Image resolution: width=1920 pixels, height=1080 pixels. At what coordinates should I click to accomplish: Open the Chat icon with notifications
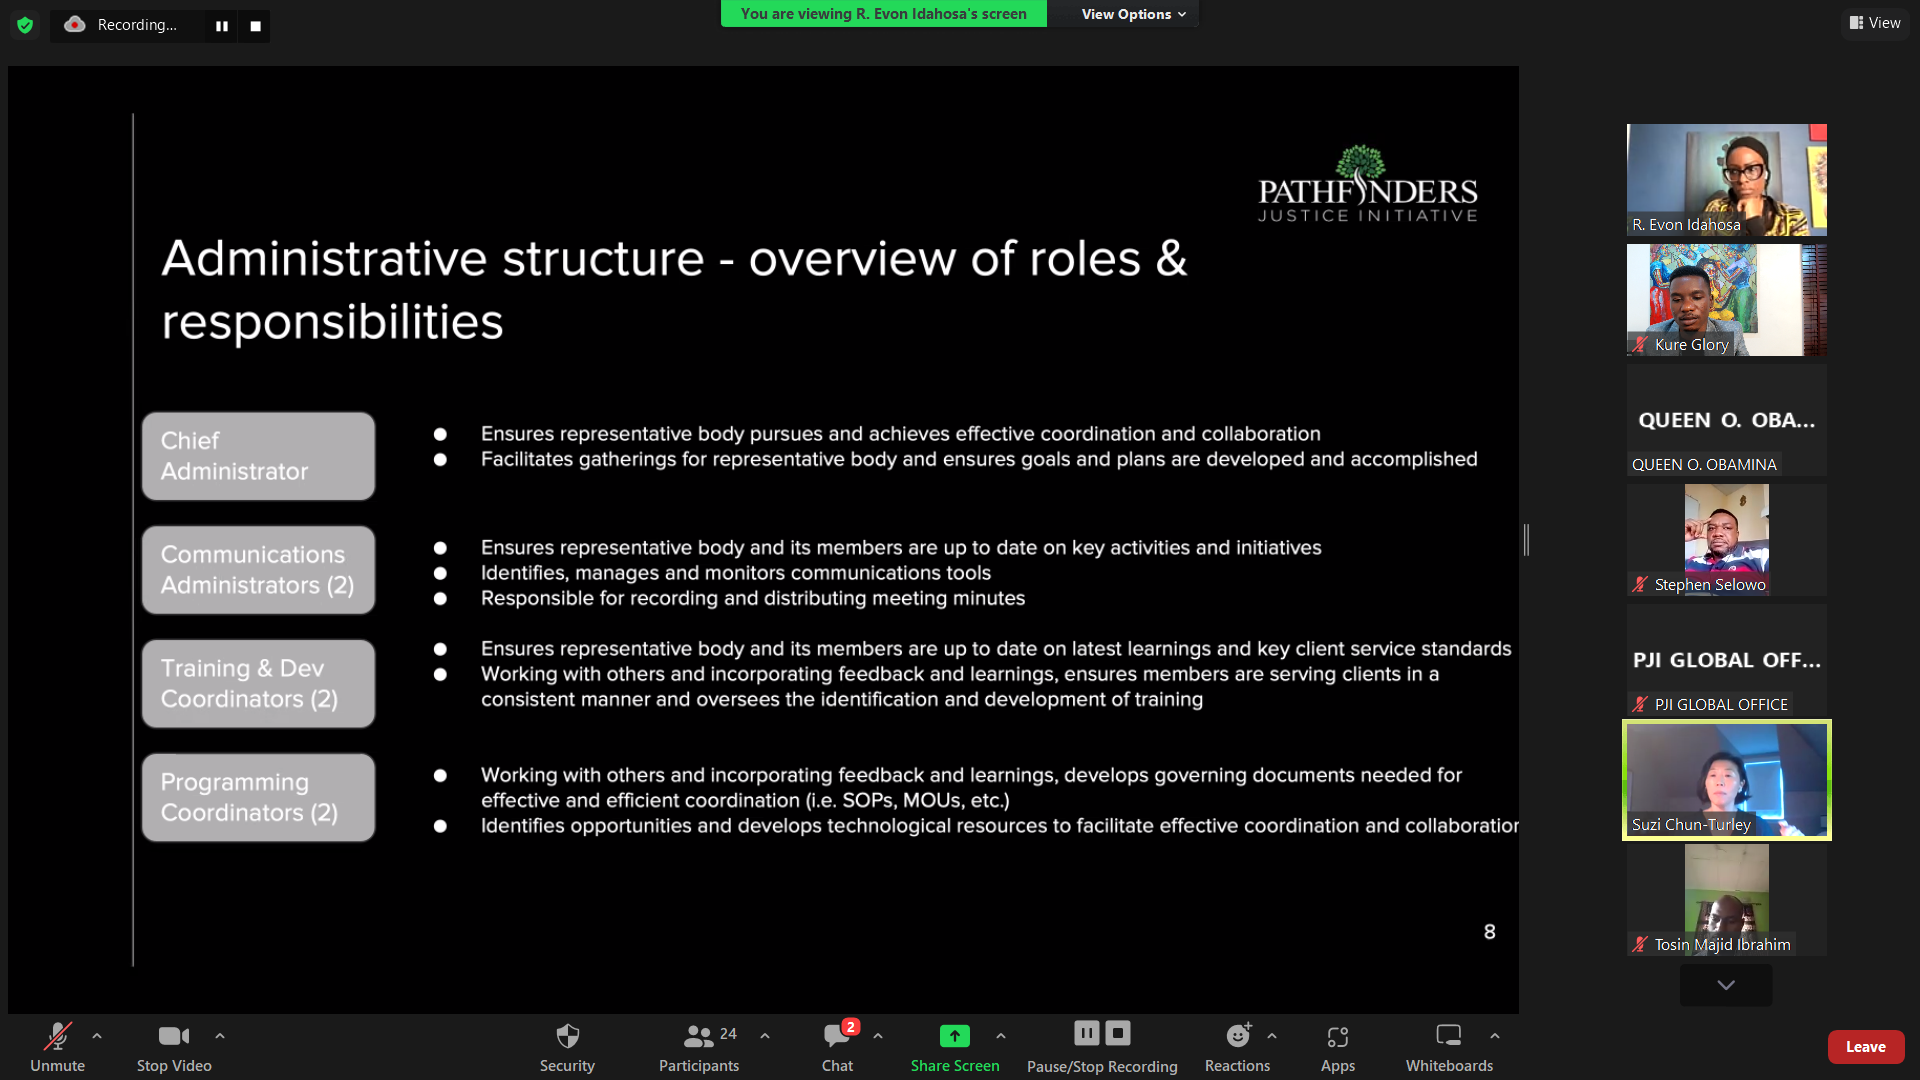[x=837, y=1036]
